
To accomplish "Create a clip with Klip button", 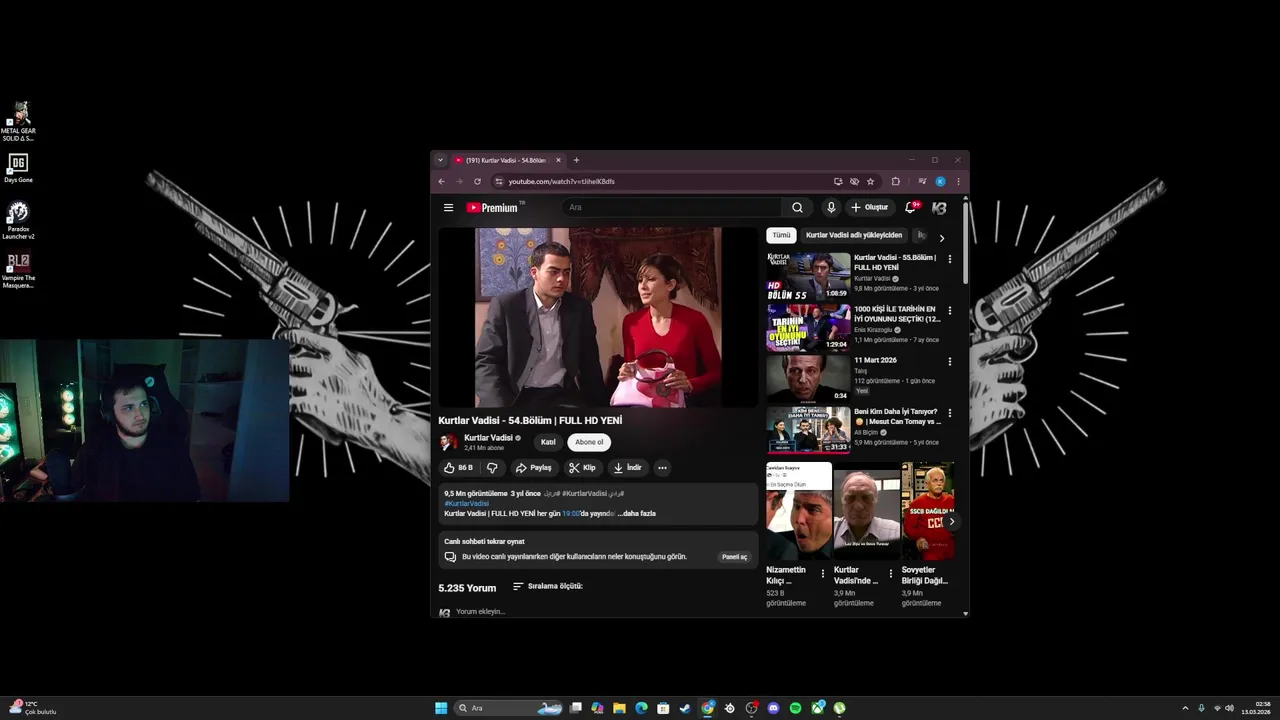I will click(x=582, y=468).
